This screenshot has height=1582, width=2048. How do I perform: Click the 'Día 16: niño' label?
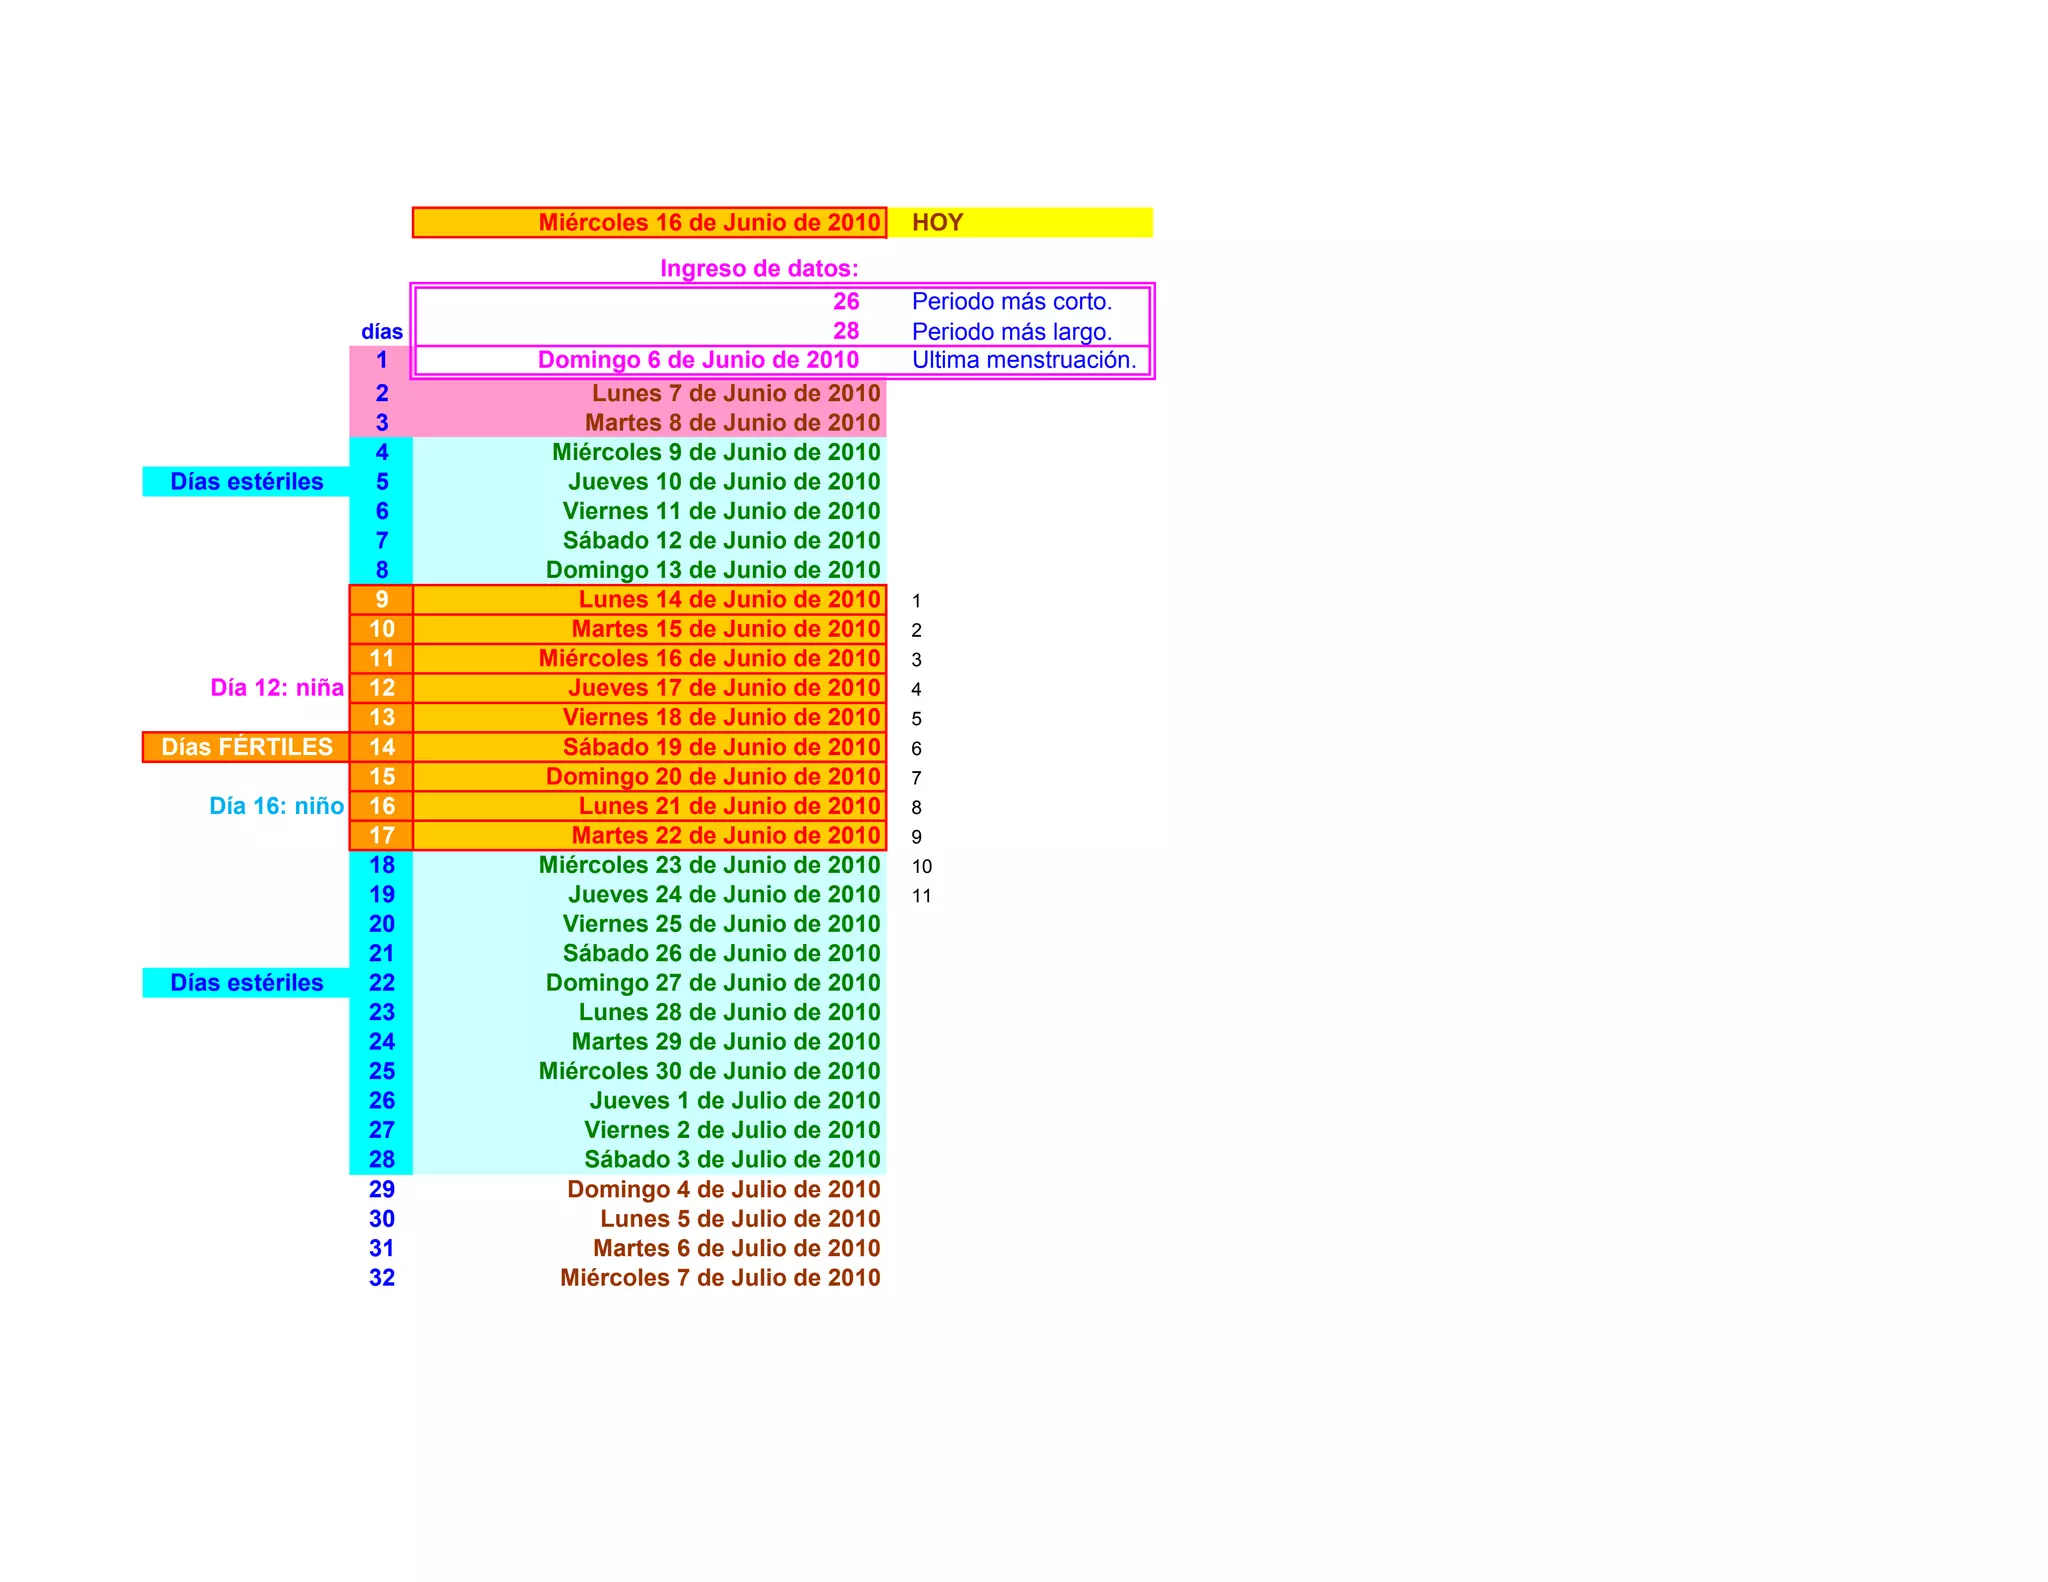point(276,806)
